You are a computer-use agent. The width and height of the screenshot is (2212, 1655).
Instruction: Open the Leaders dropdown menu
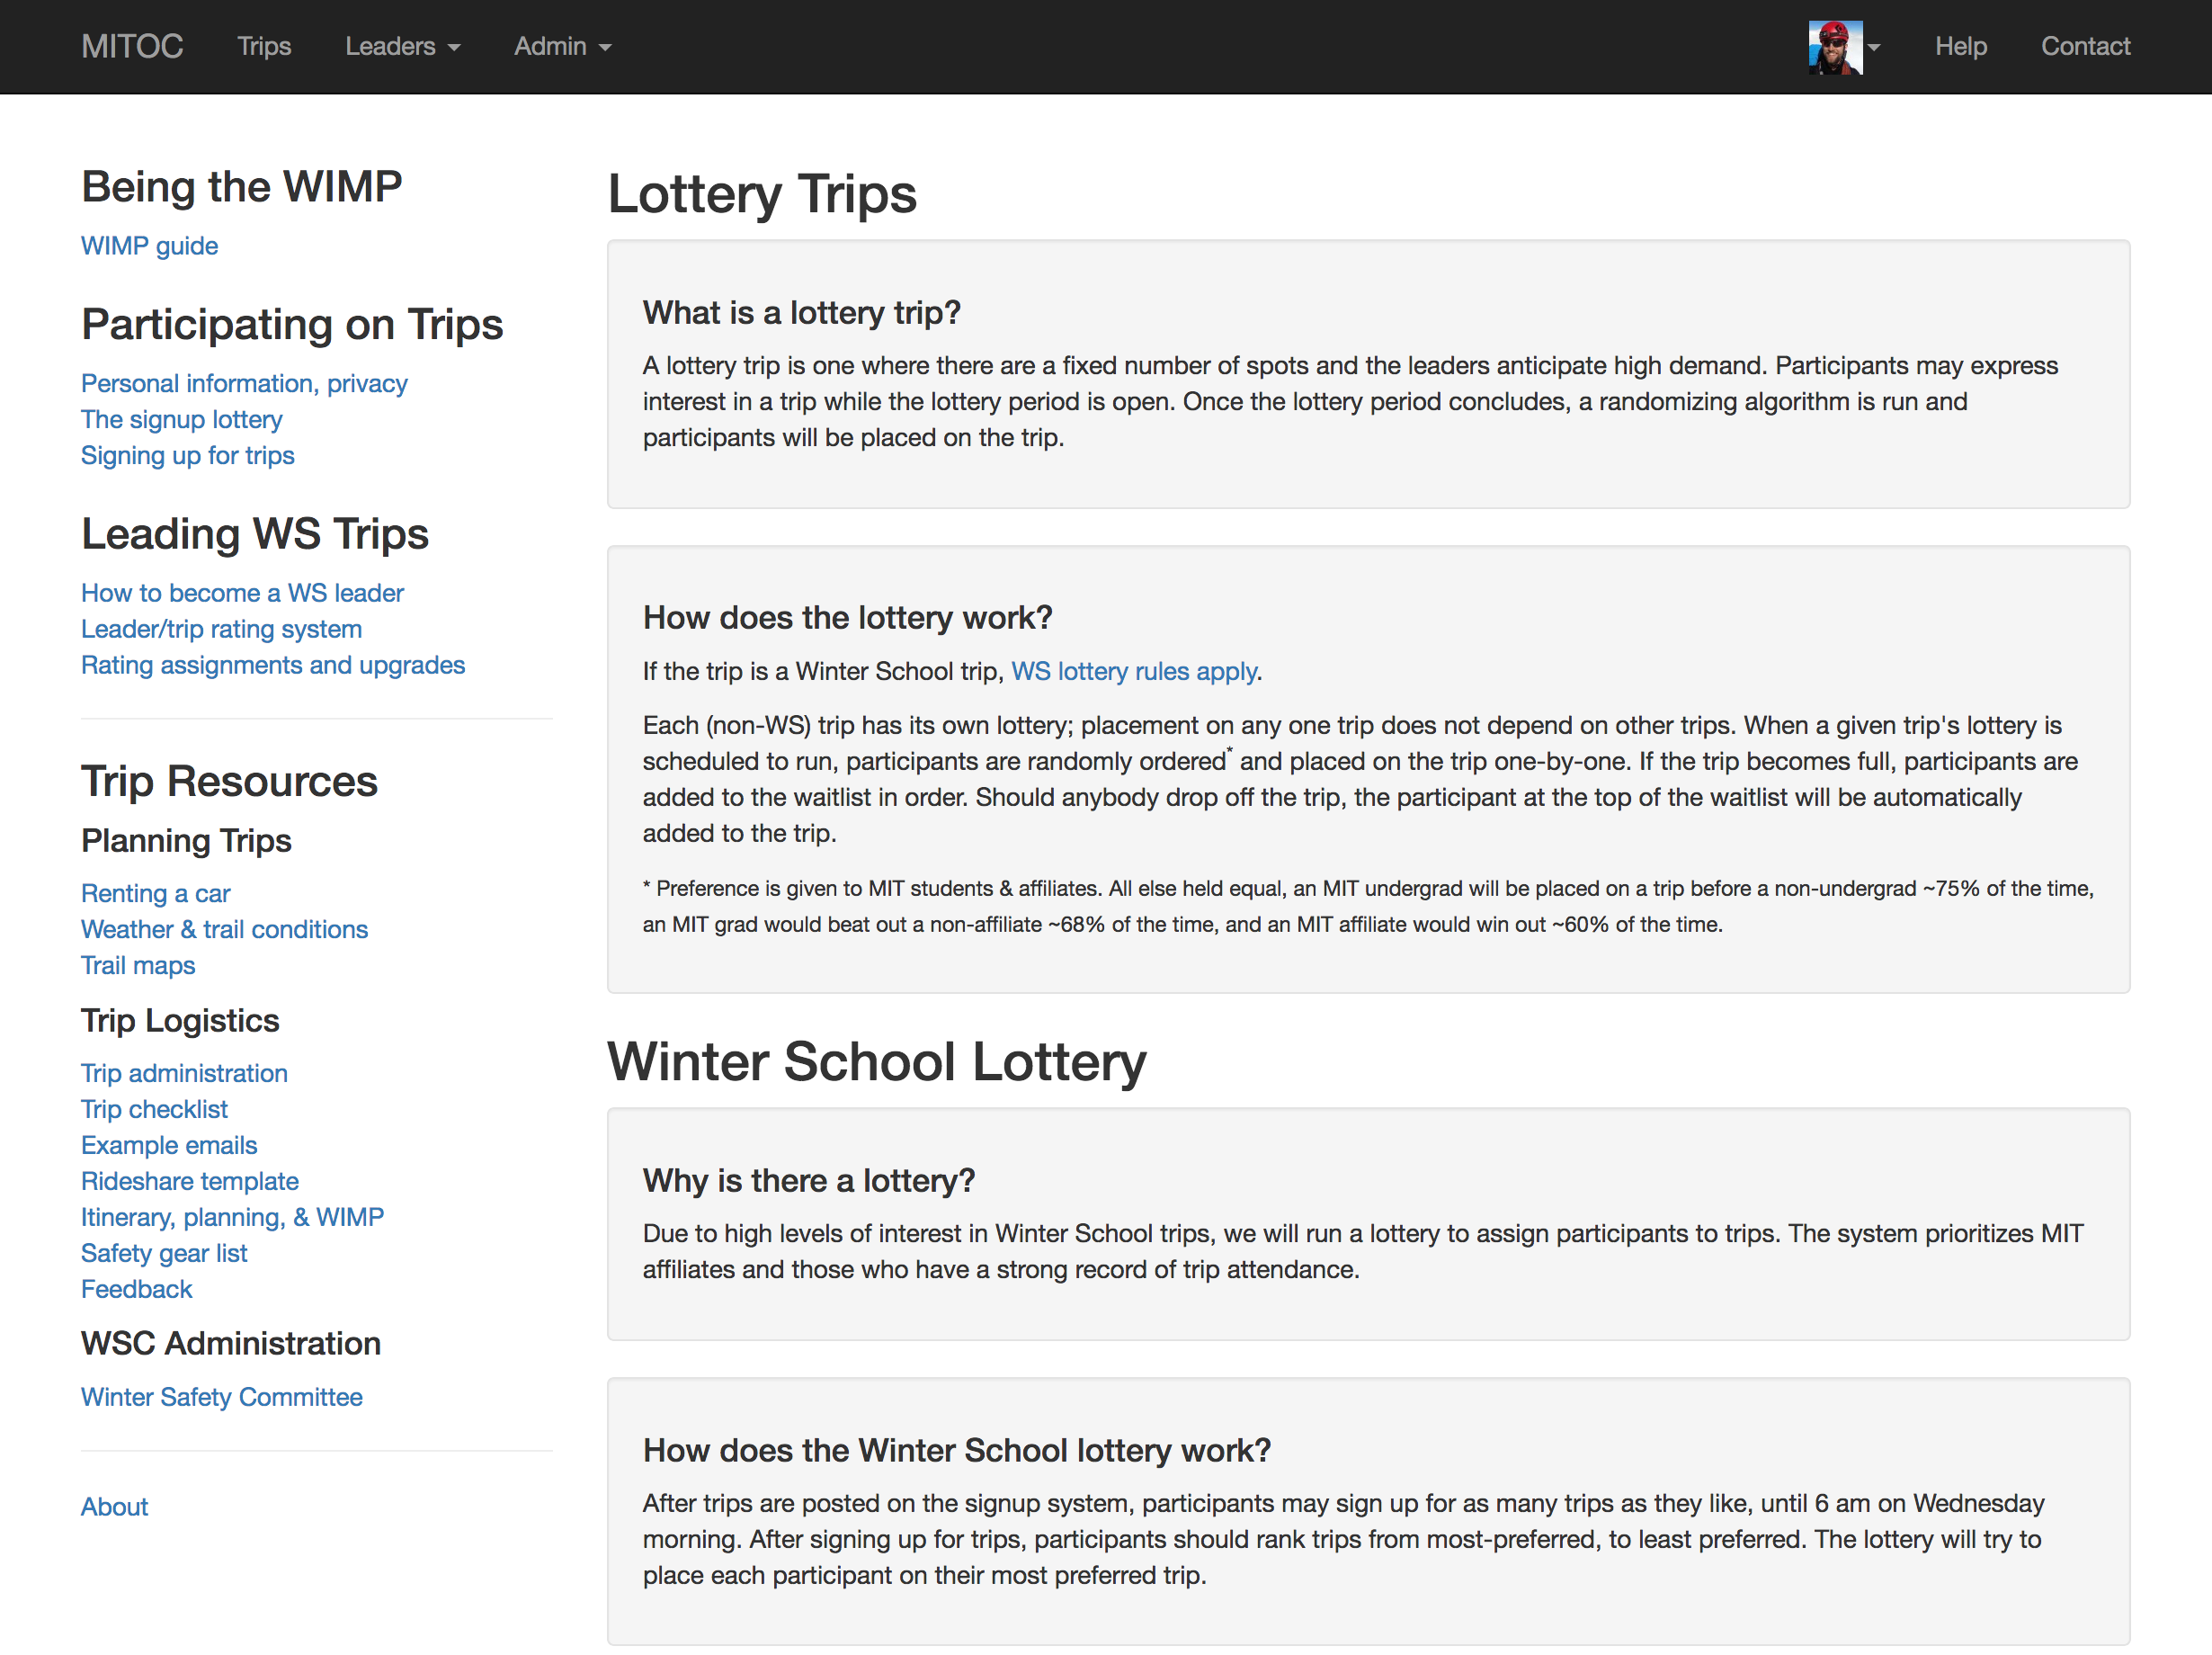click(402, 47)
